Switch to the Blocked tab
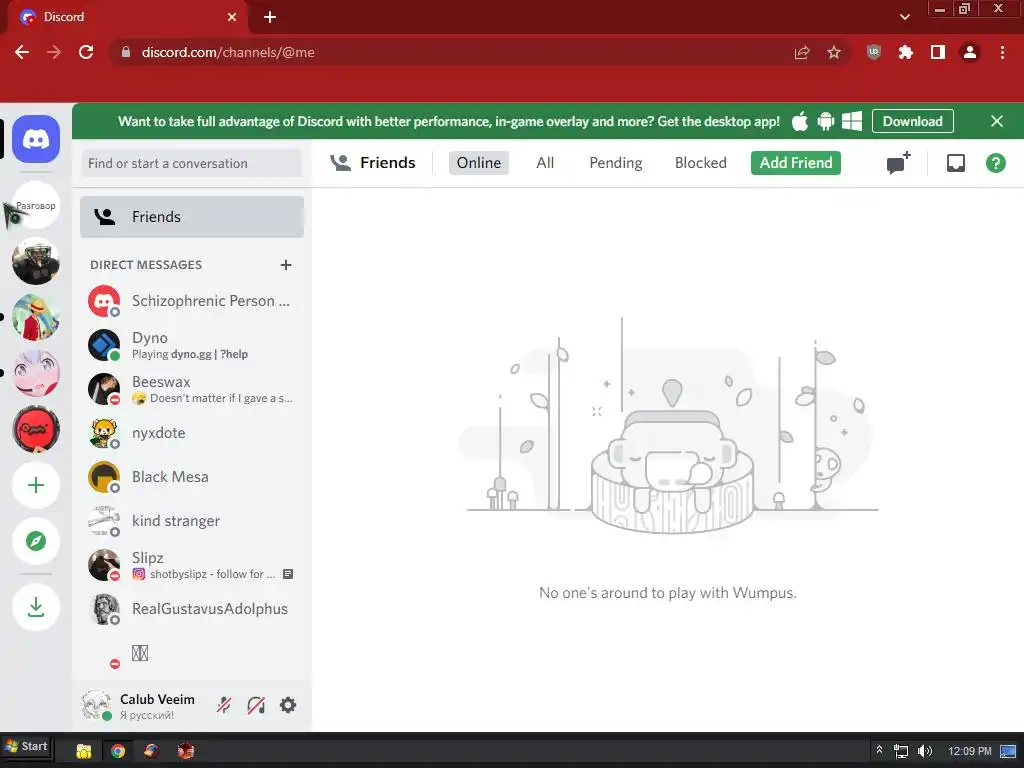1024x768 pixels. pos(701,163)
